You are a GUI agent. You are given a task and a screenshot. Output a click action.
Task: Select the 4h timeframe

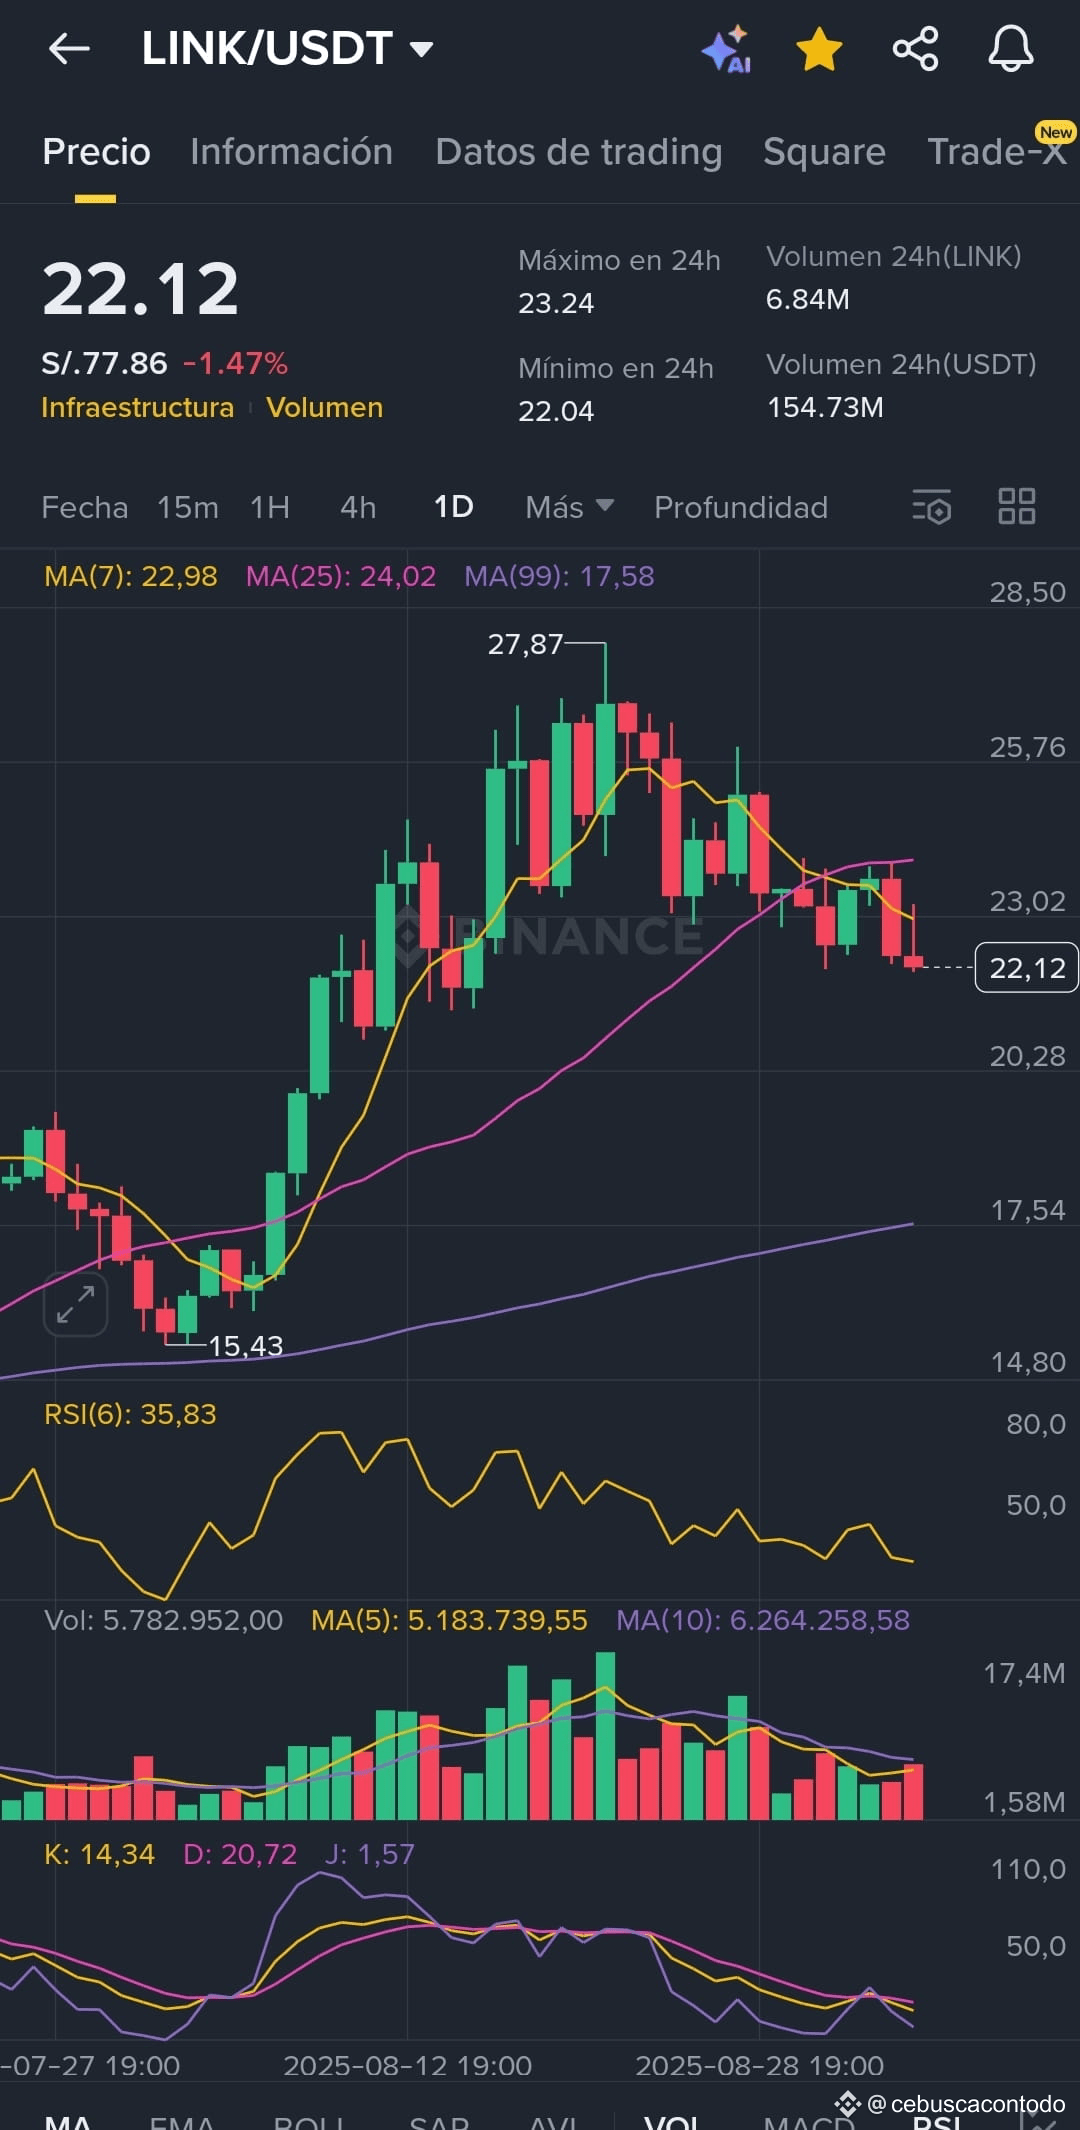click(x=358, y=507)
